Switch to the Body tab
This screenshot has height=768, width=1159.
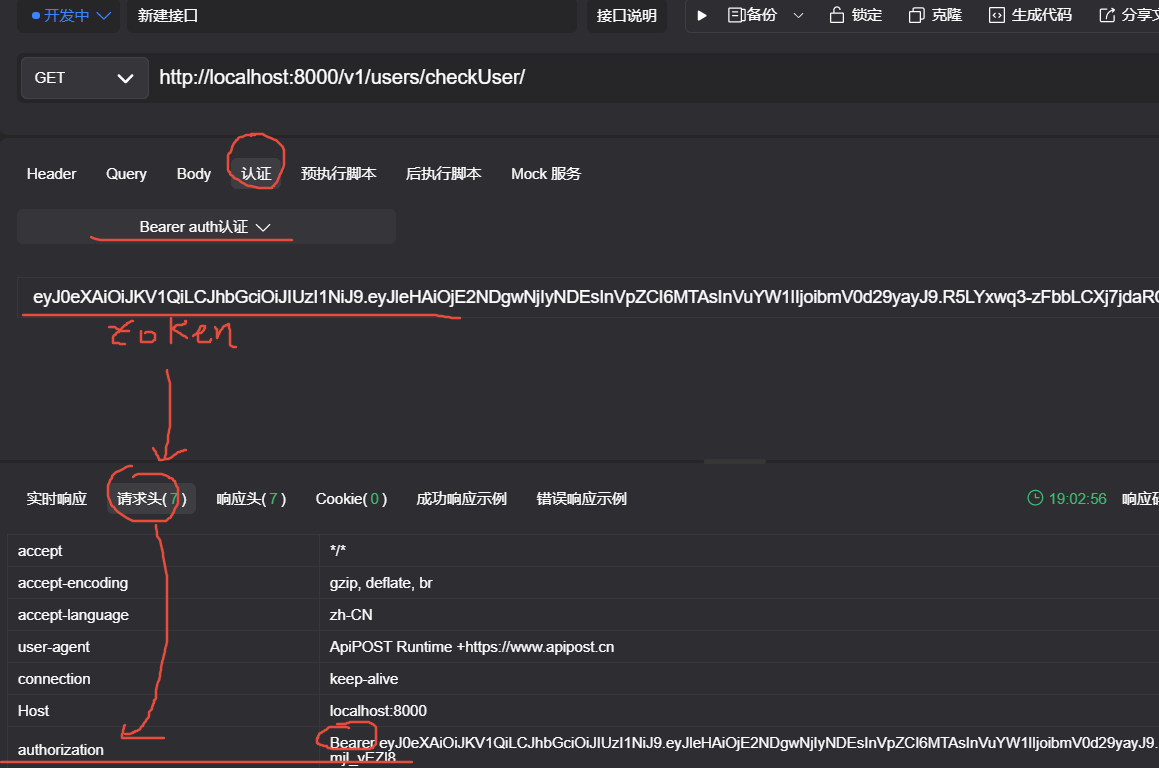[x=193, y=173]
